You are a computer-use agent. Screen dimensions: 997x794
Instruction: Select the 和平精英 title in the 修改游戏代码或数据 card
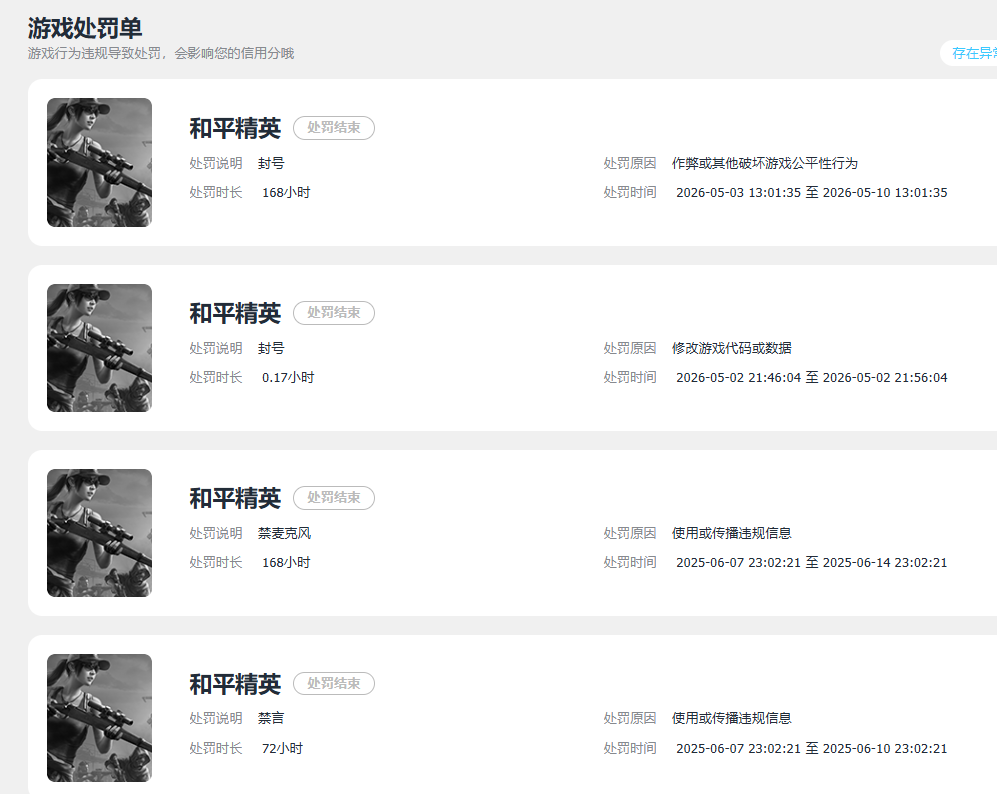pyautogui.click(x=235, y=313)
